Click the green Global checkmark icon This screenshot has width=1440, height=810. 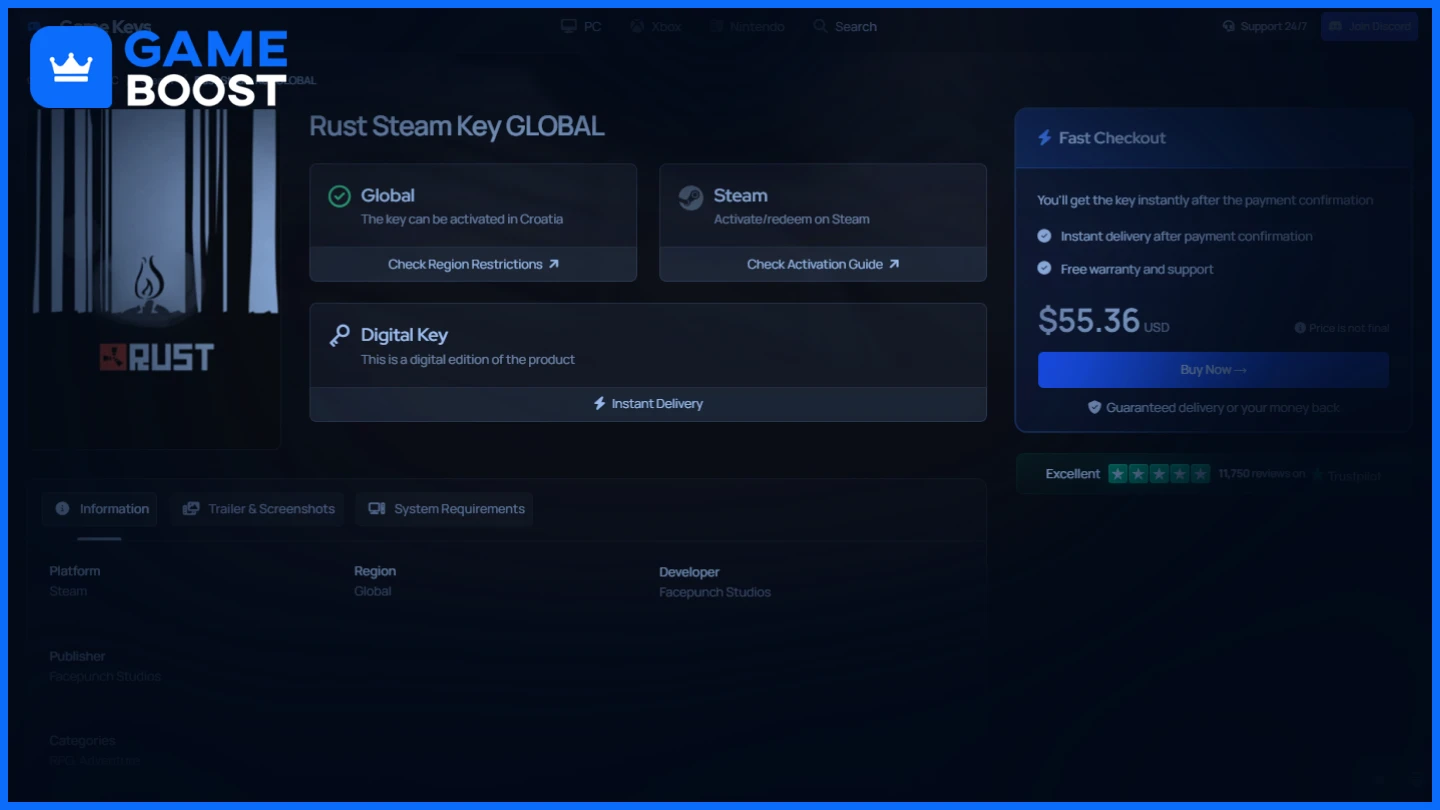(339, 196)
